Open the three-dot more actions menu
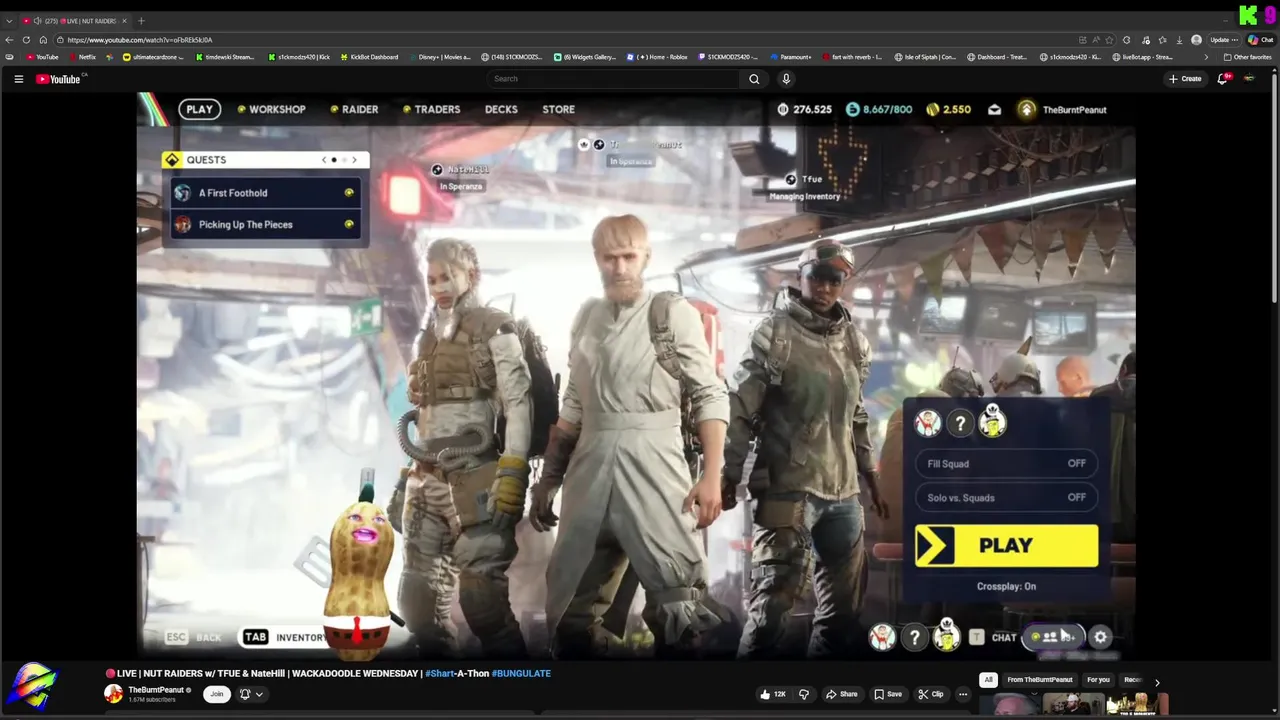The width and height of the screenshot is (1280, 720). click(x=963, y=694)
